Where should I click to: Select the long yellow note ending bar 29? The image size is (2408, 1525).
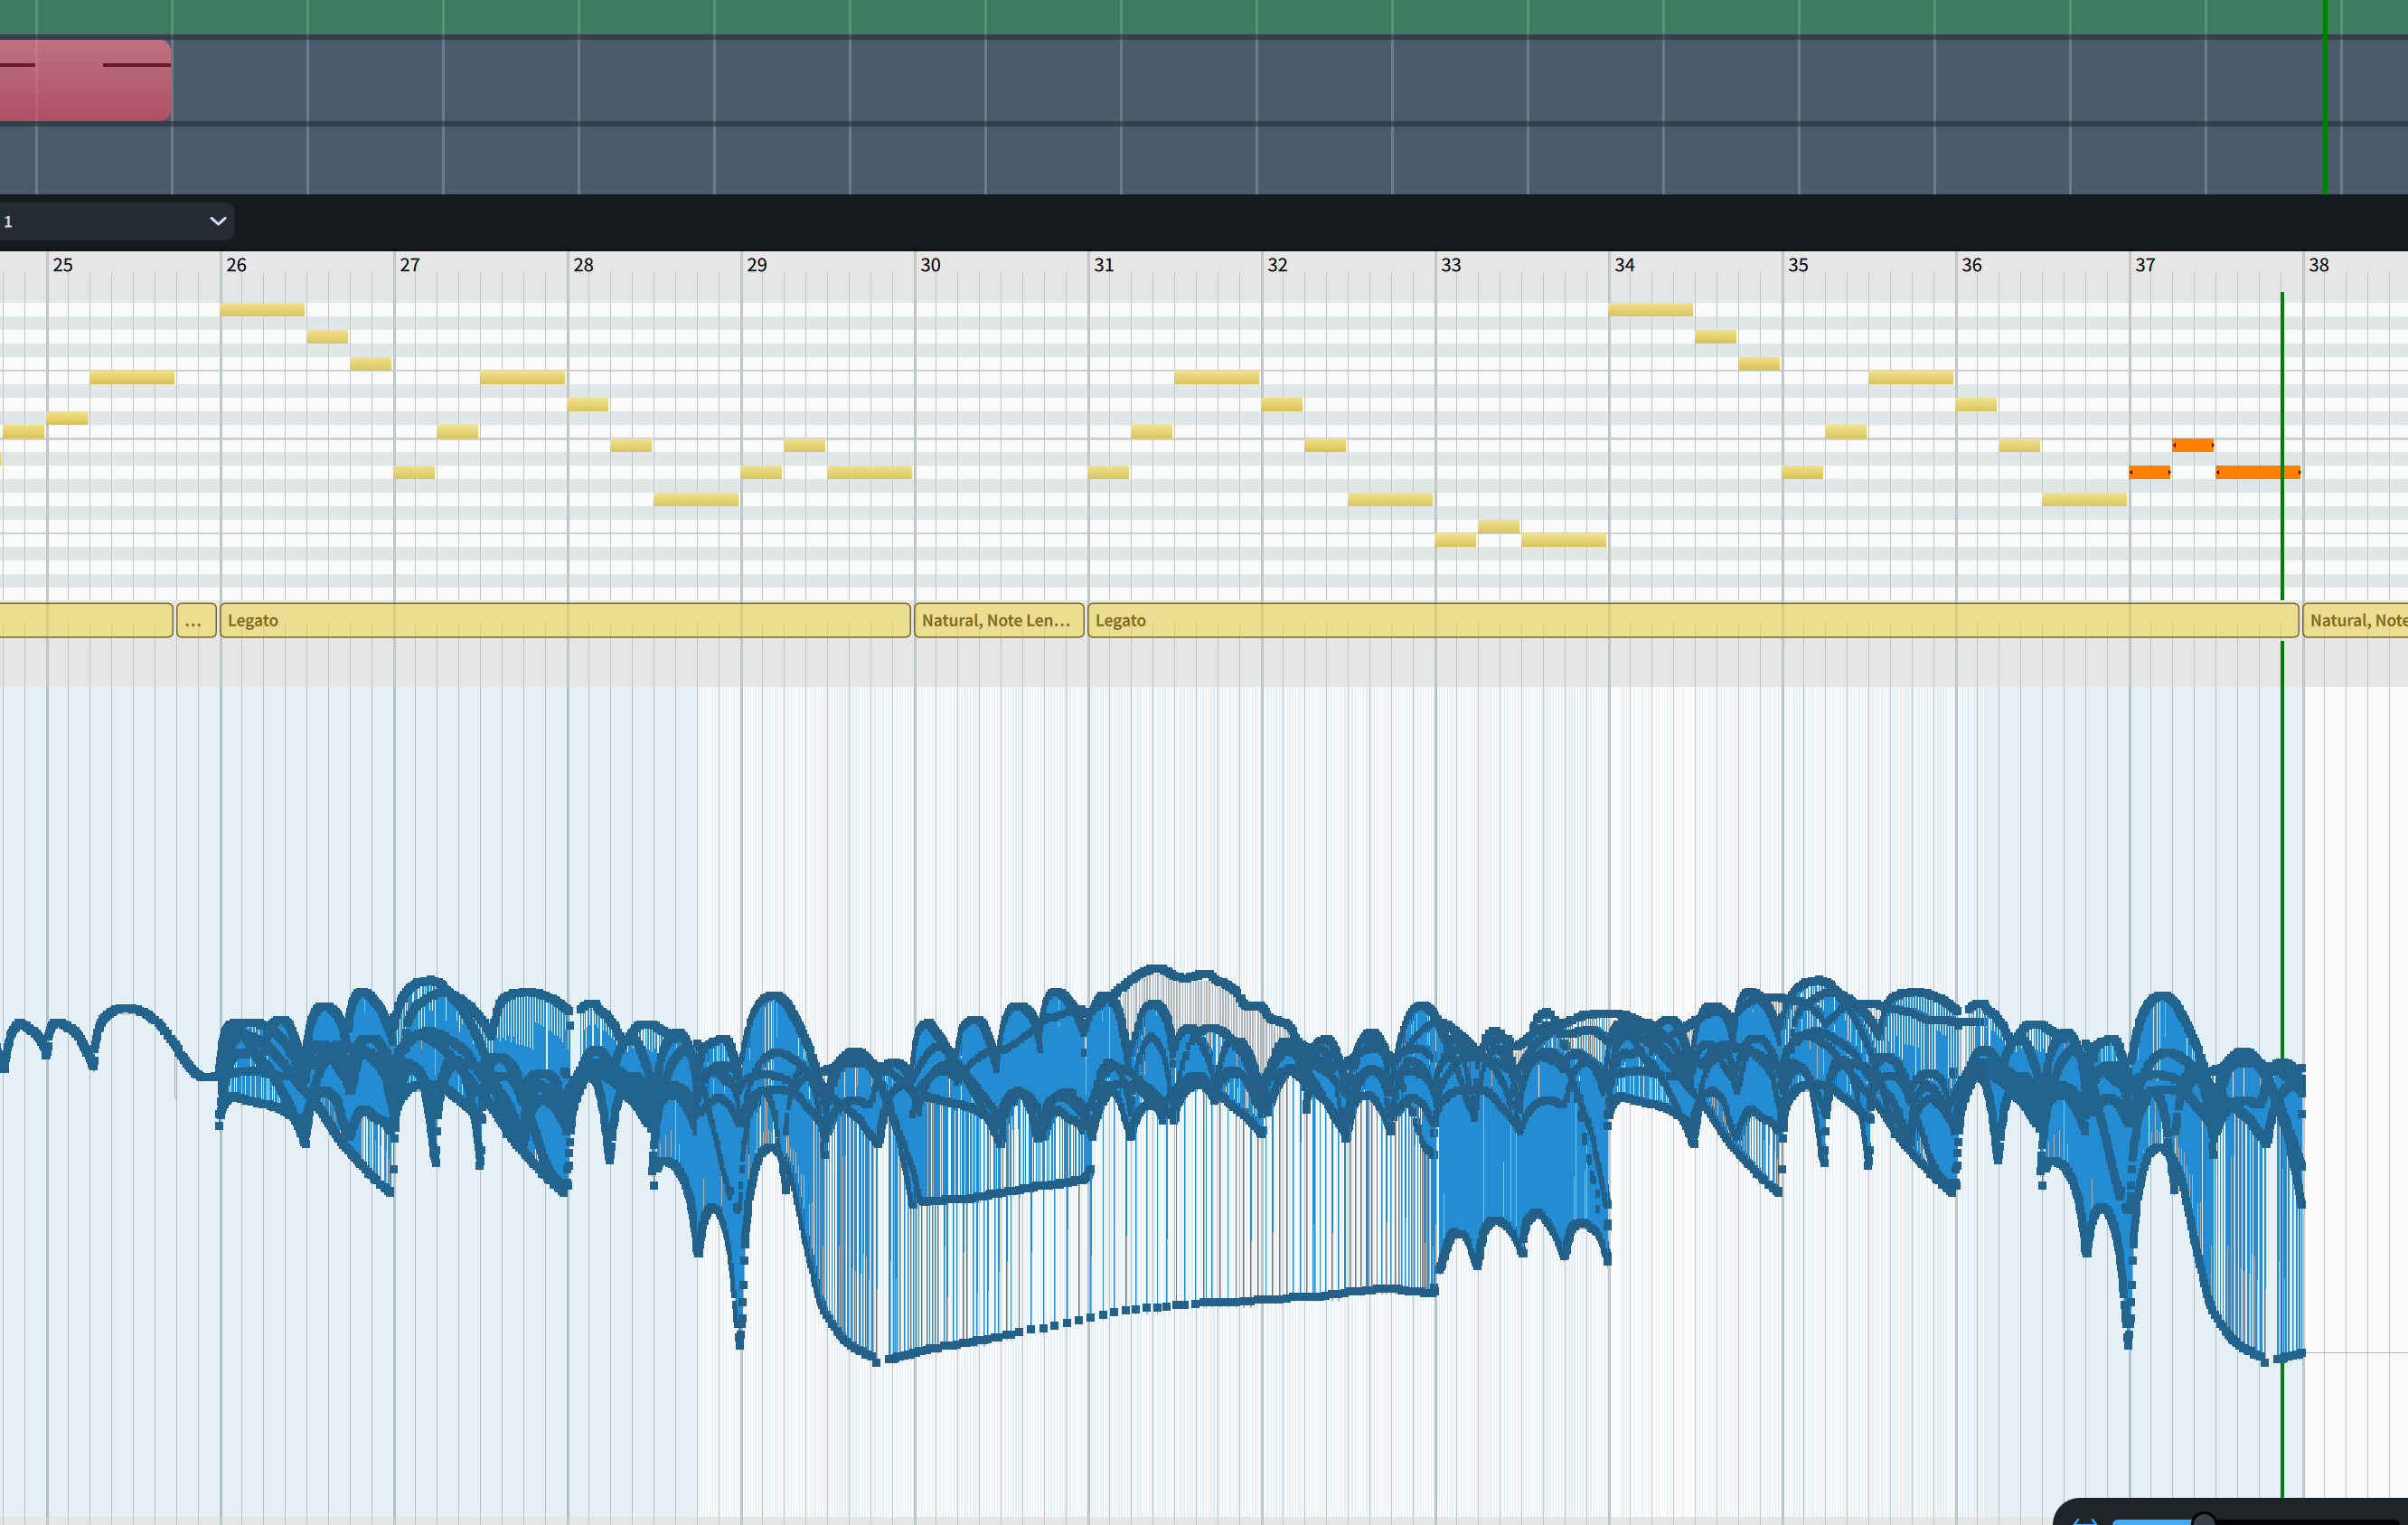(x=869, y=472)
